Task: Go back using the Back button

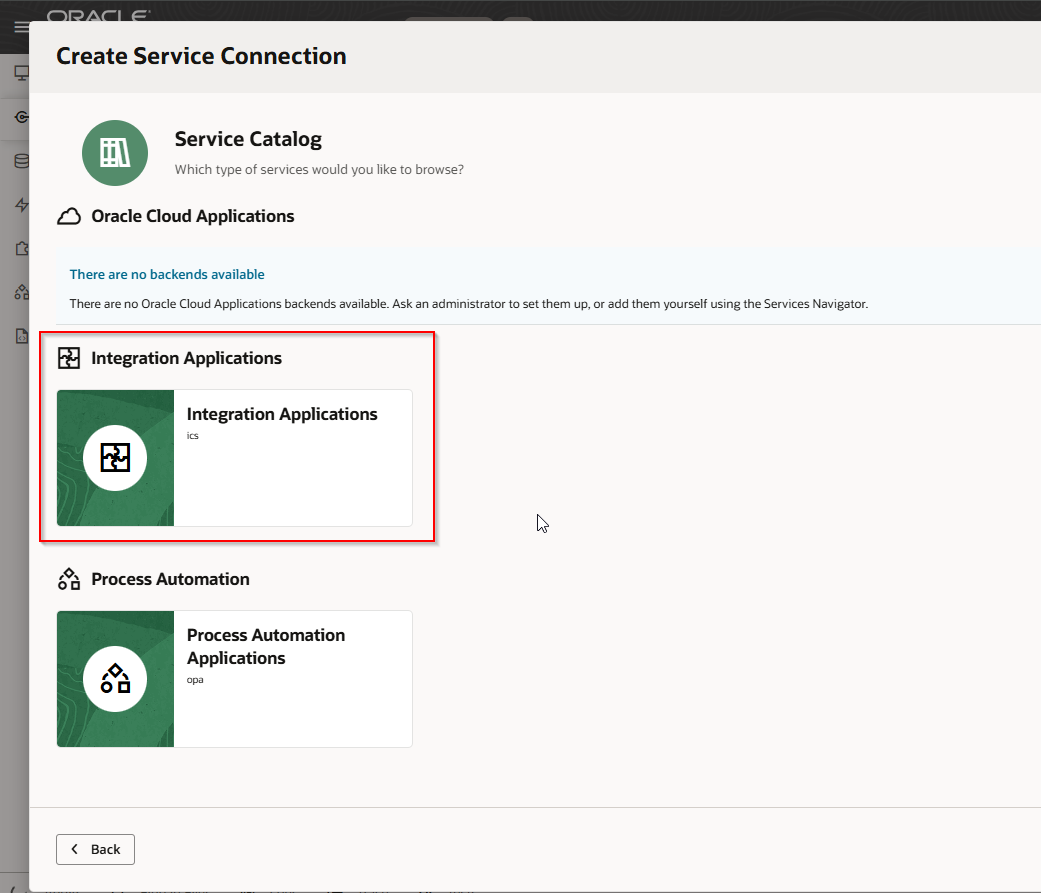Action: [x=95, y=849]
